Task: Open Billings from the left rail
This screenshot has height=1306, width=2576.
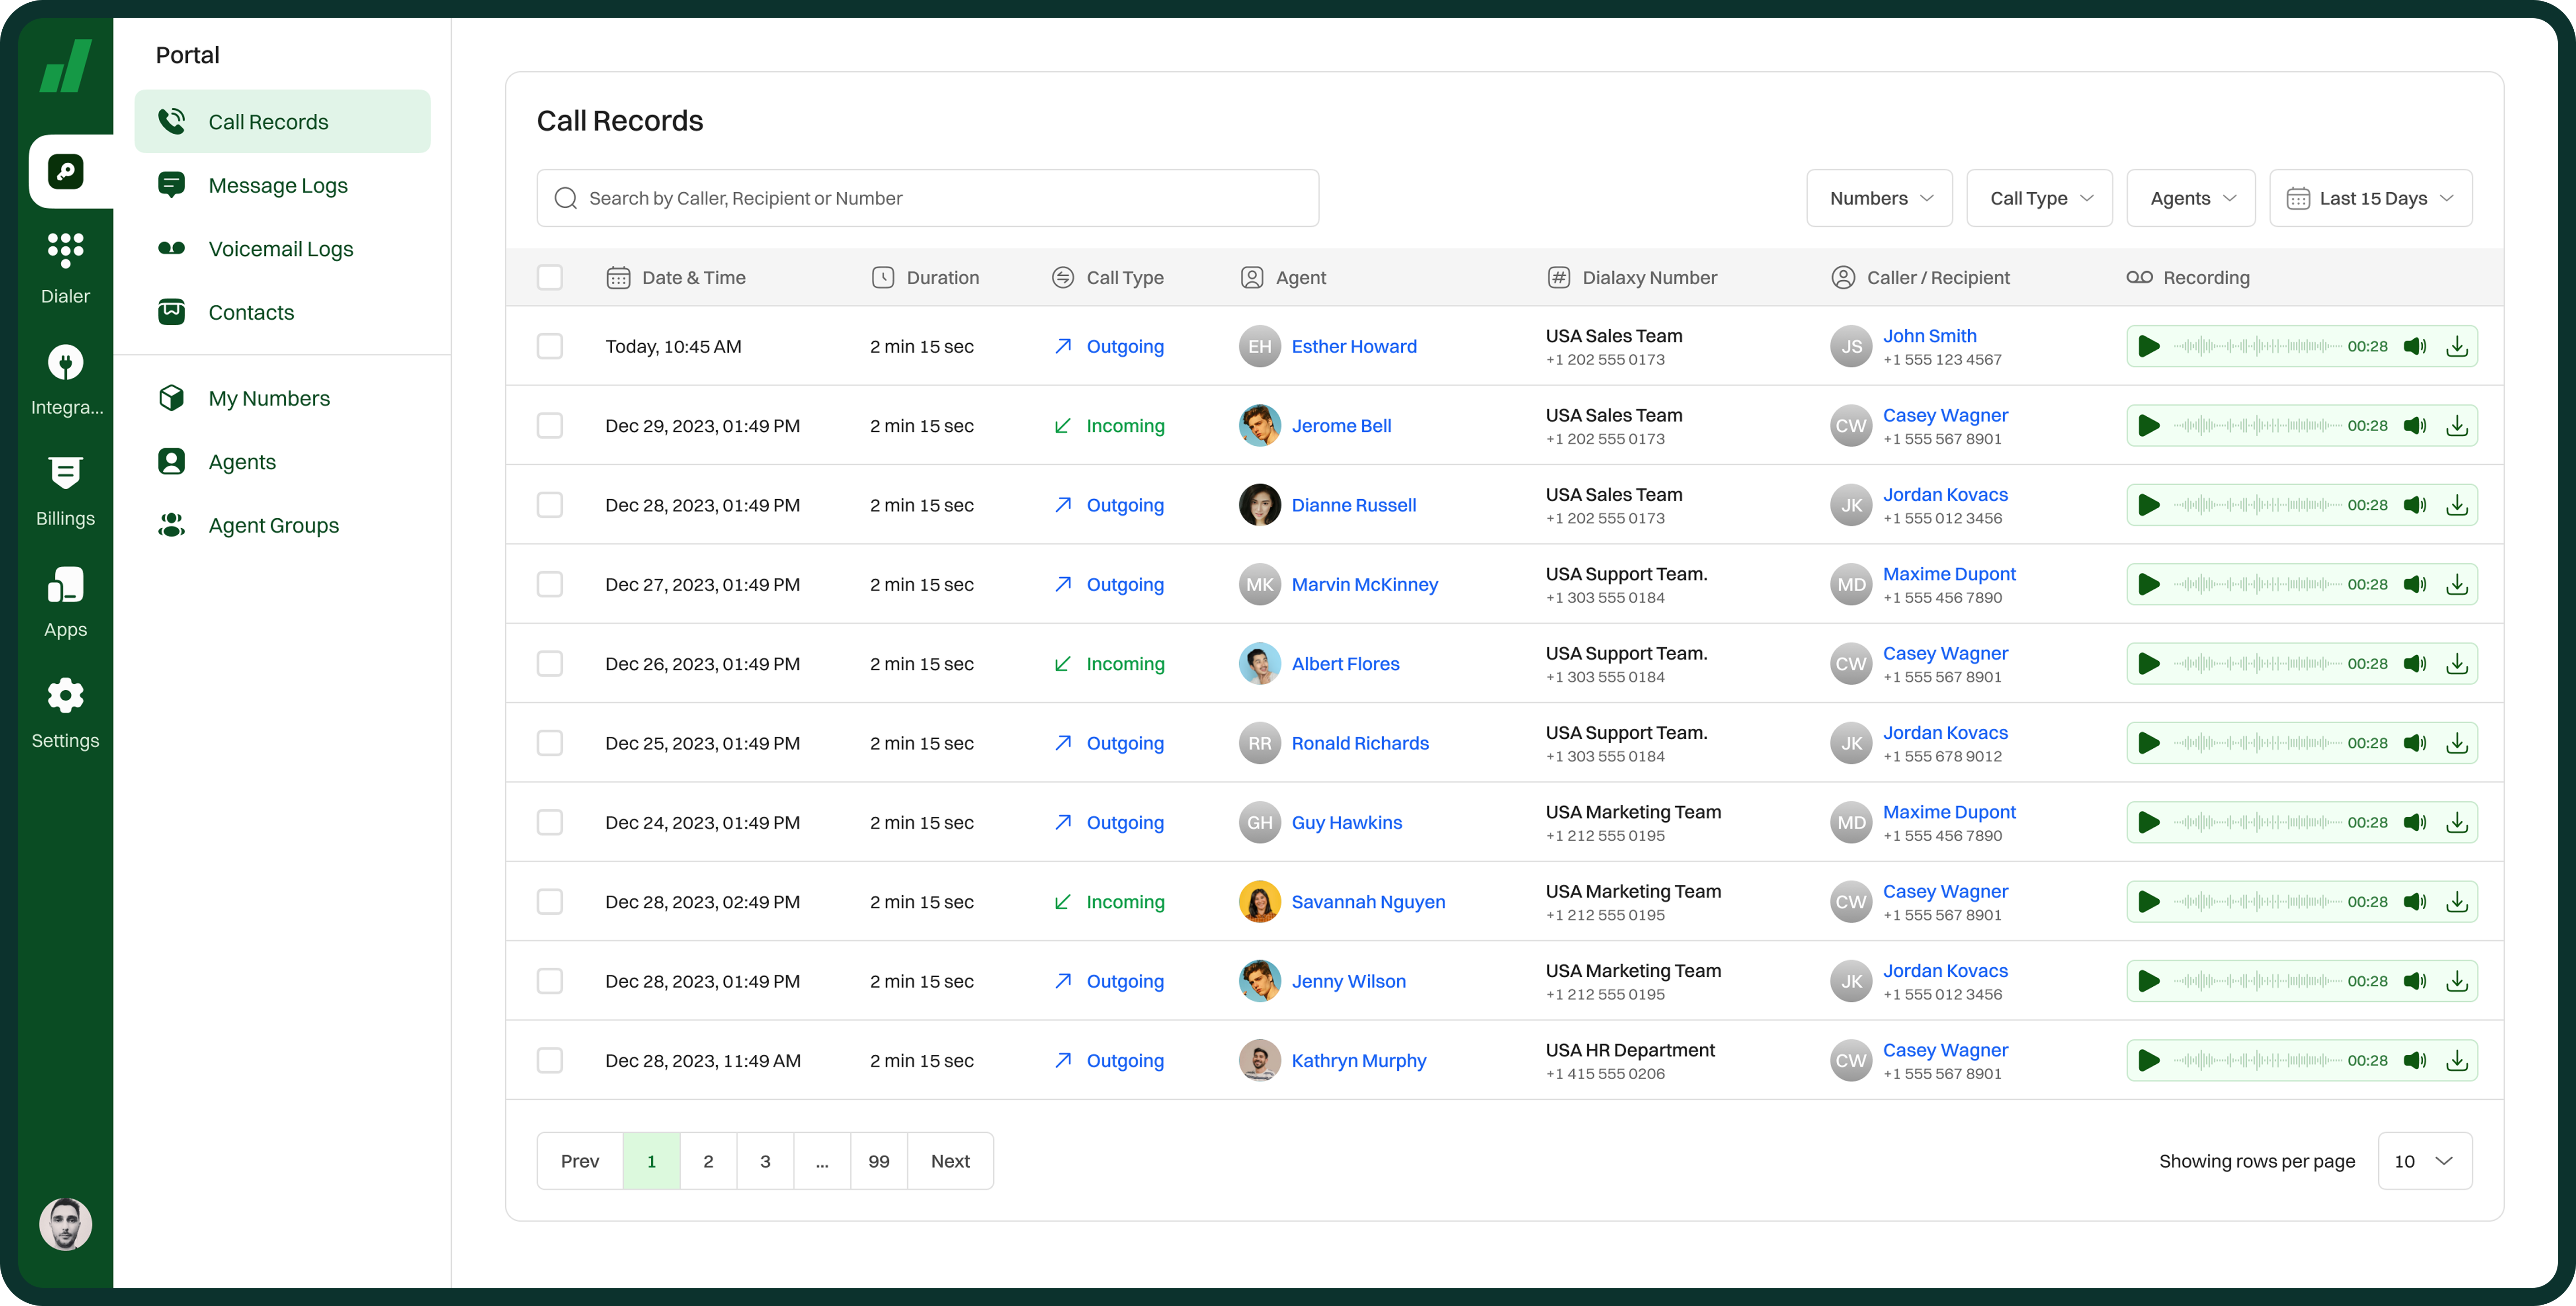Action: 65,473
